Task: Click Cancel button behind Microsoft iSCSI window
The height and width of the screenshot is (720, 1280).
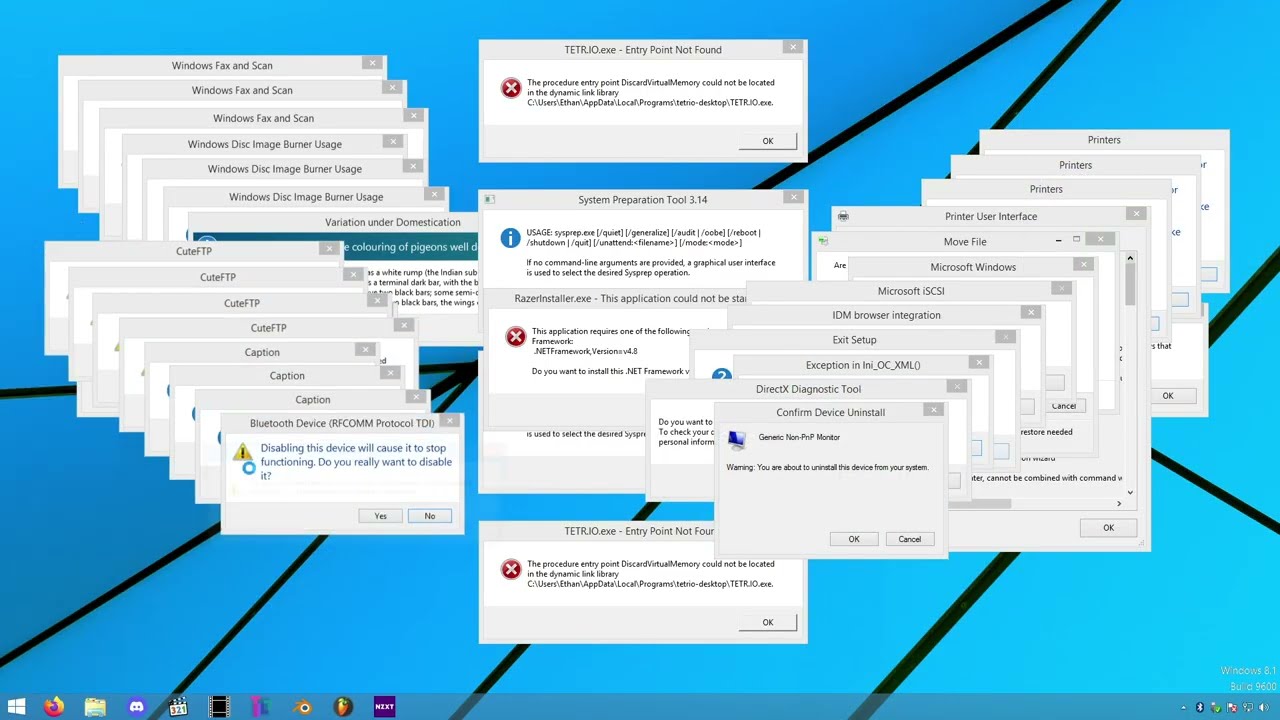Action: tap(1063, 406)
